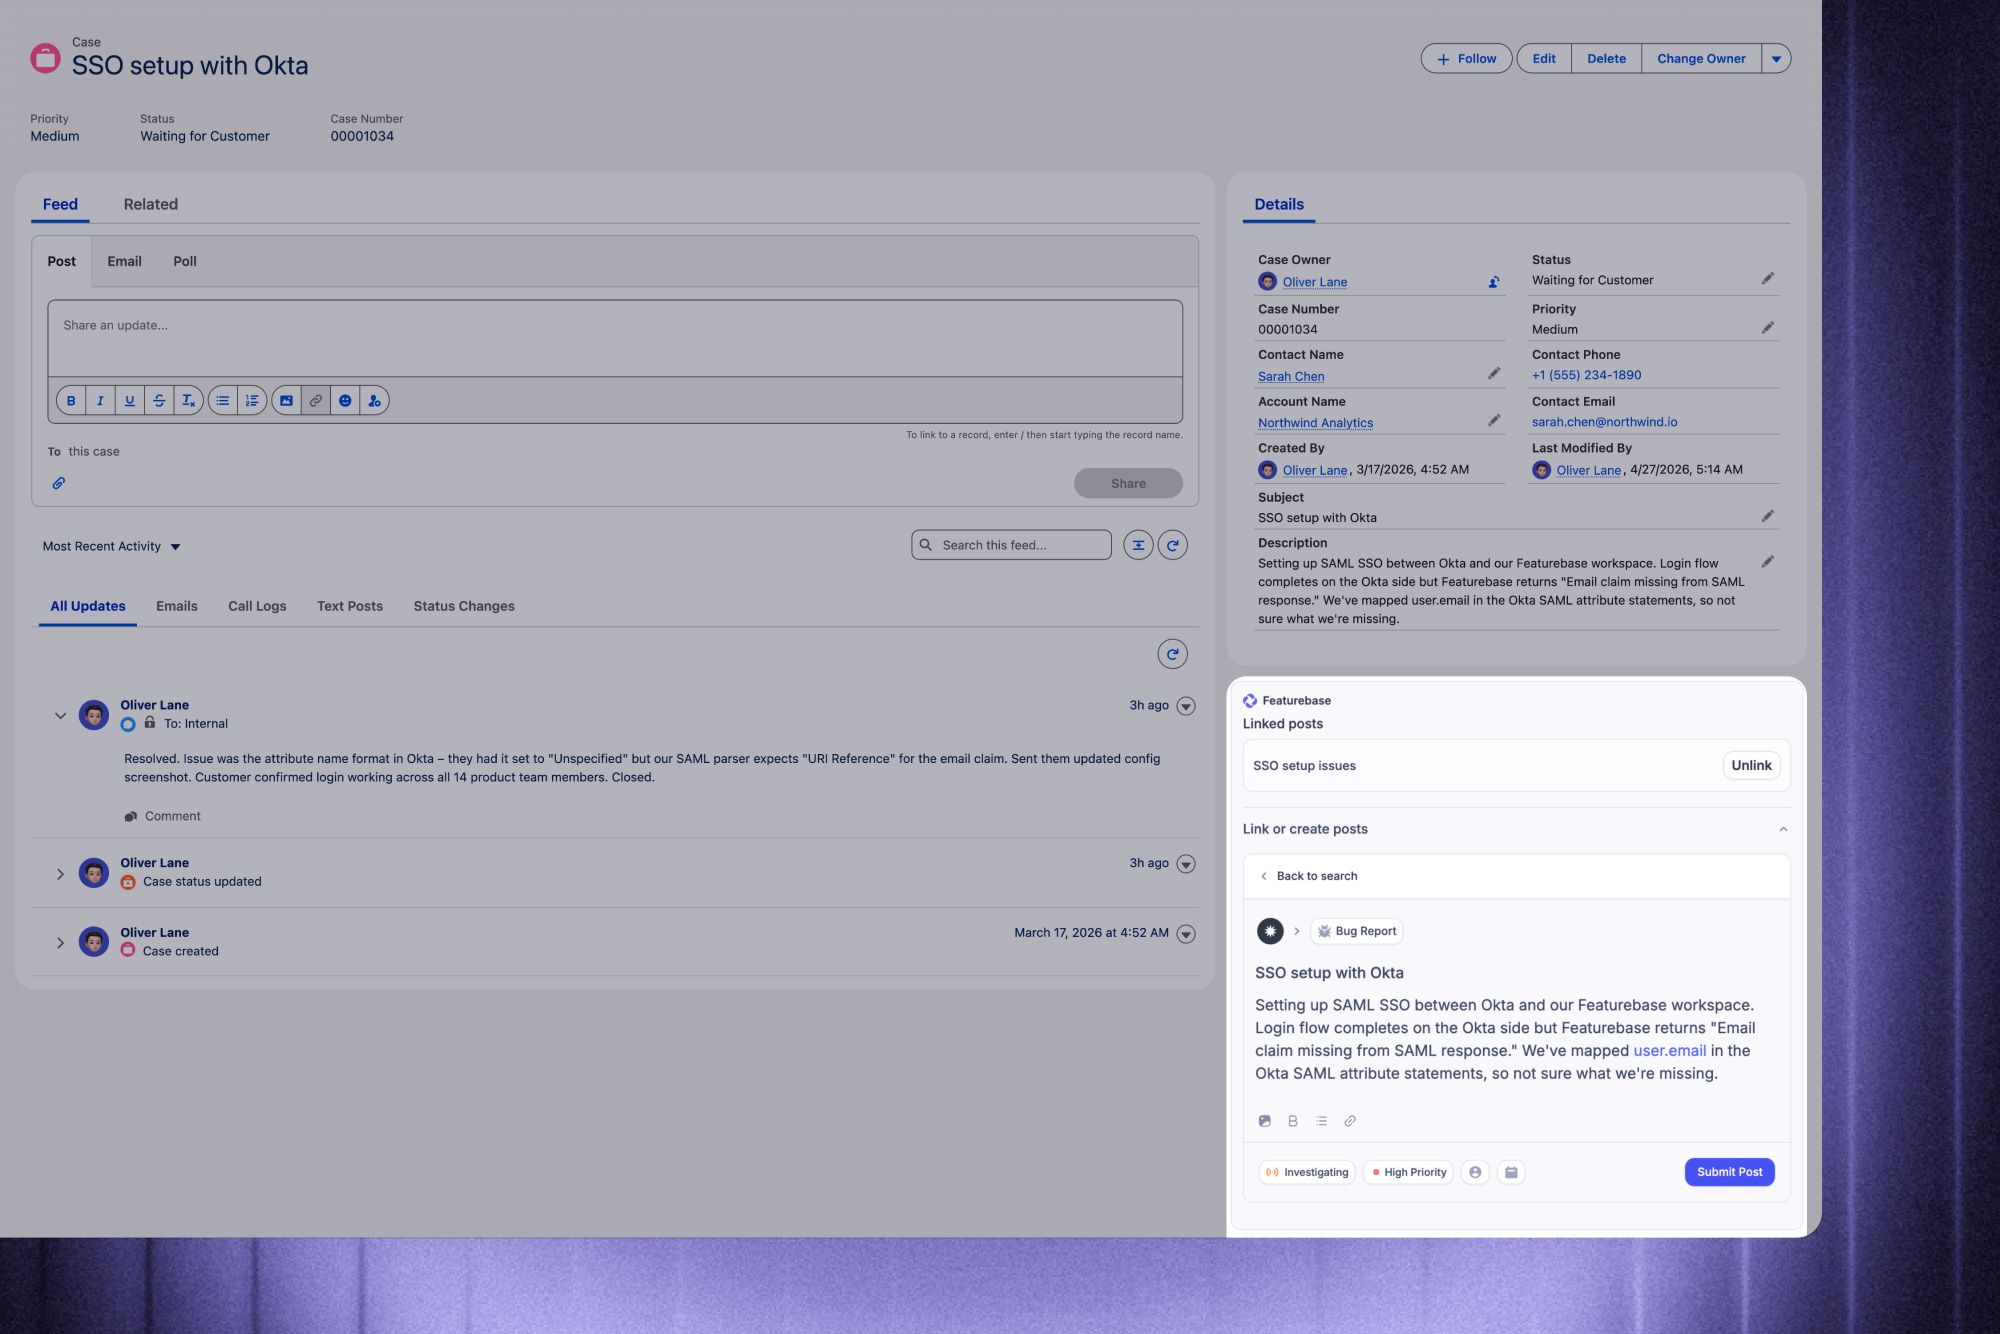The width and height of the screenshot is (2000, 1334).
Task: Underline text in the post editor
Action: [x=130, y=401]
